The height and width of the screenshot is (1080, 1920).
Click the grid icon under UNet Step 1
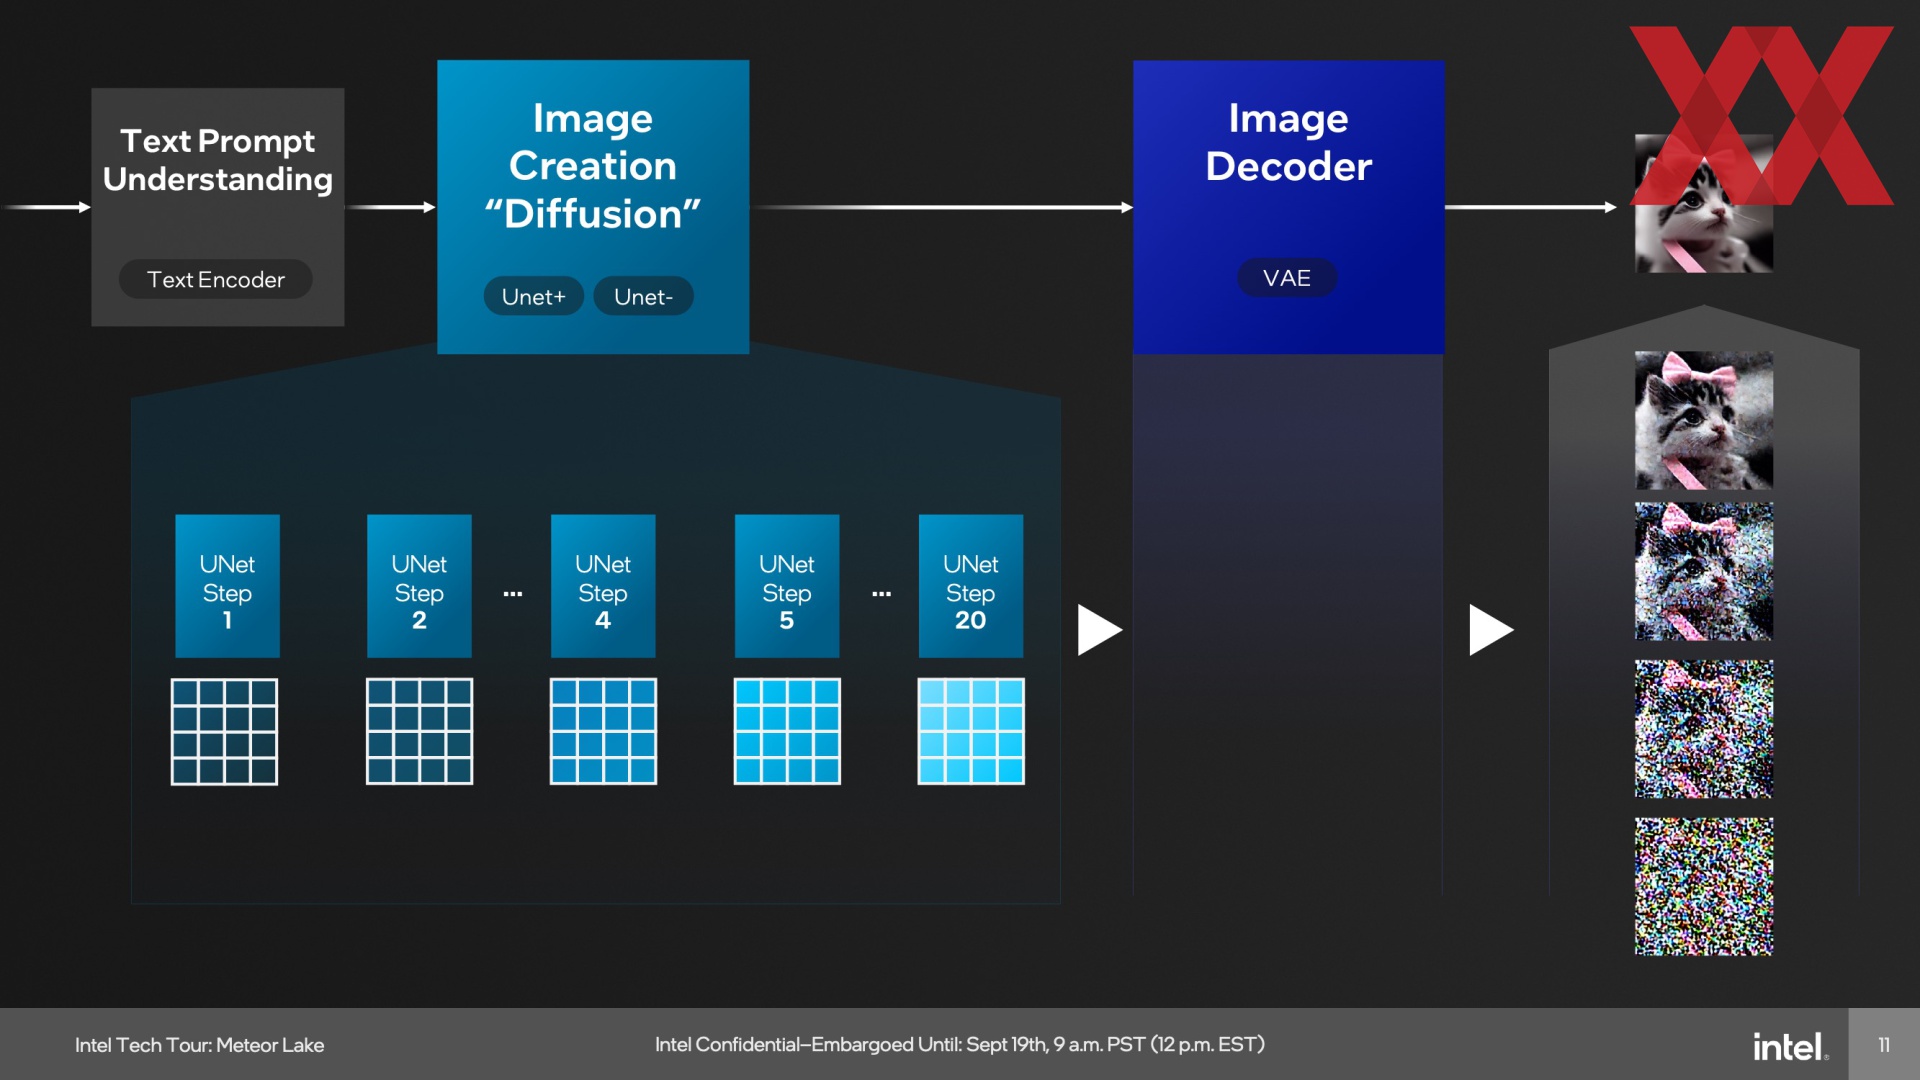pos(224,732)
